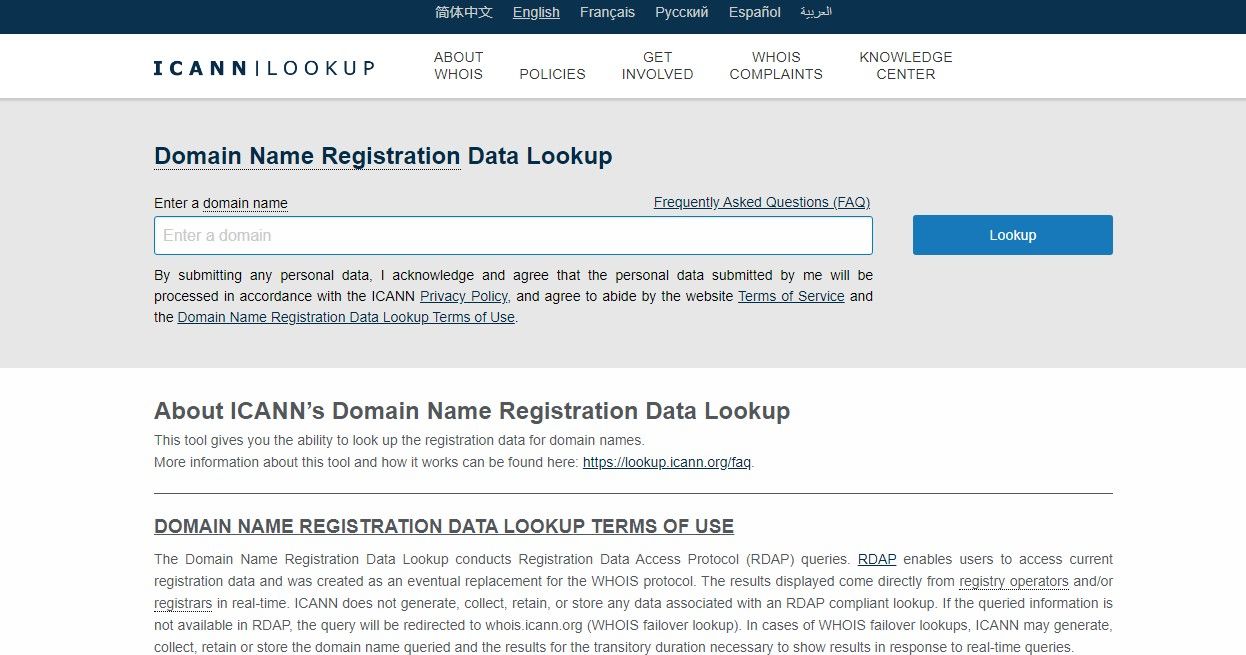Open the About WHOIS menu
This screenshot has height=655, width=1246.
pos(458,66)
